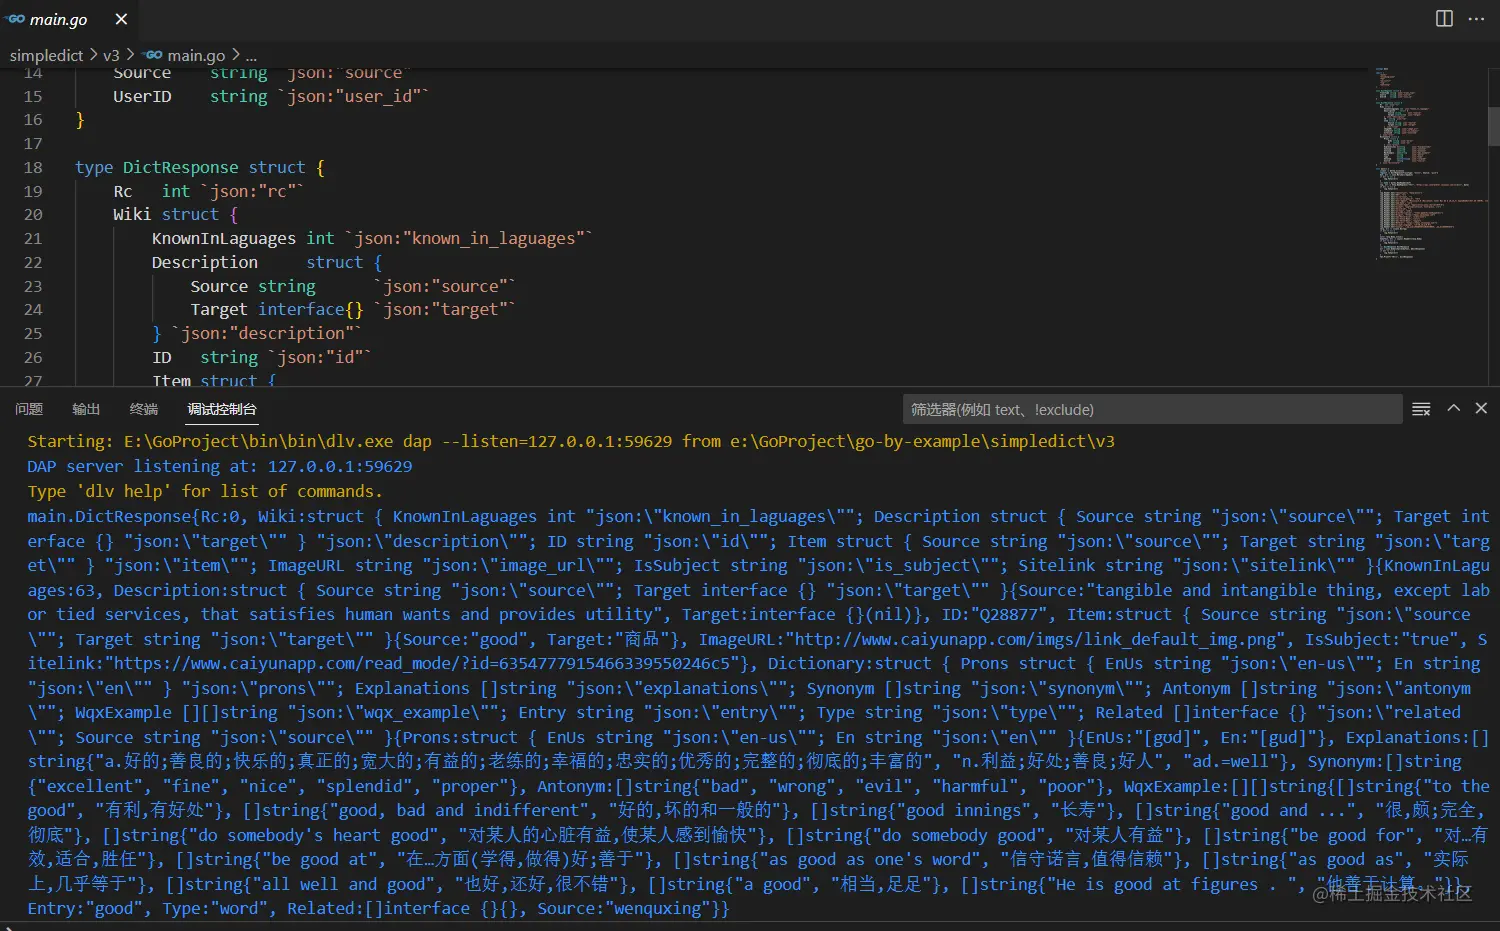Clear the debug console output
Image resolution: width=1500 pixels, height=931 pixels.
[x=1421, y=409]
